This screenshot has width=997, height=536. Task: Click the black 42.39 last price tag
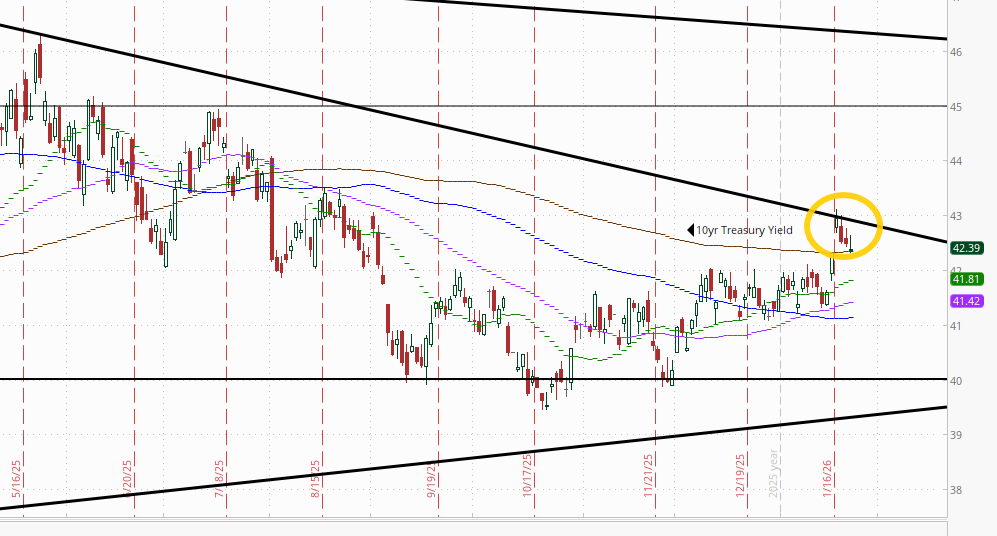966,248
